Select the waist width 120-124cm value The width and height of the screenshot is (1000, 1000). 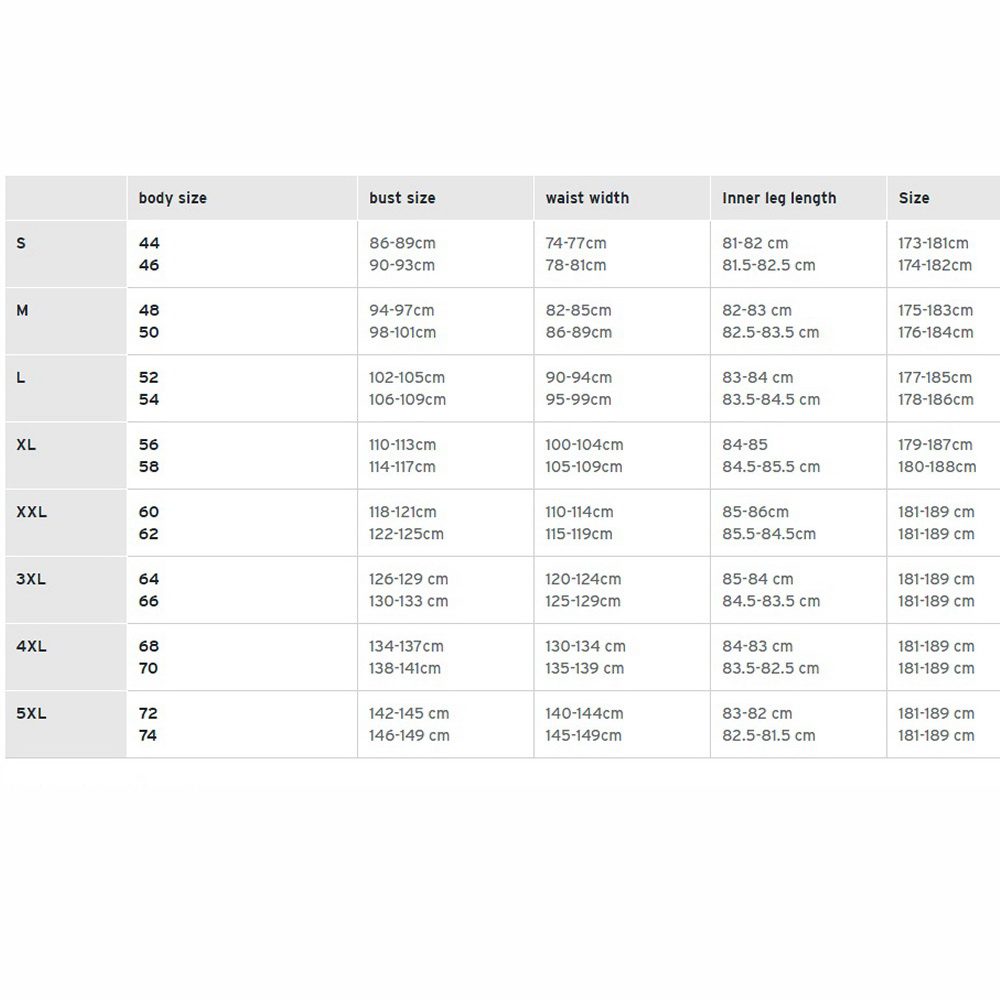pos(583,578)
